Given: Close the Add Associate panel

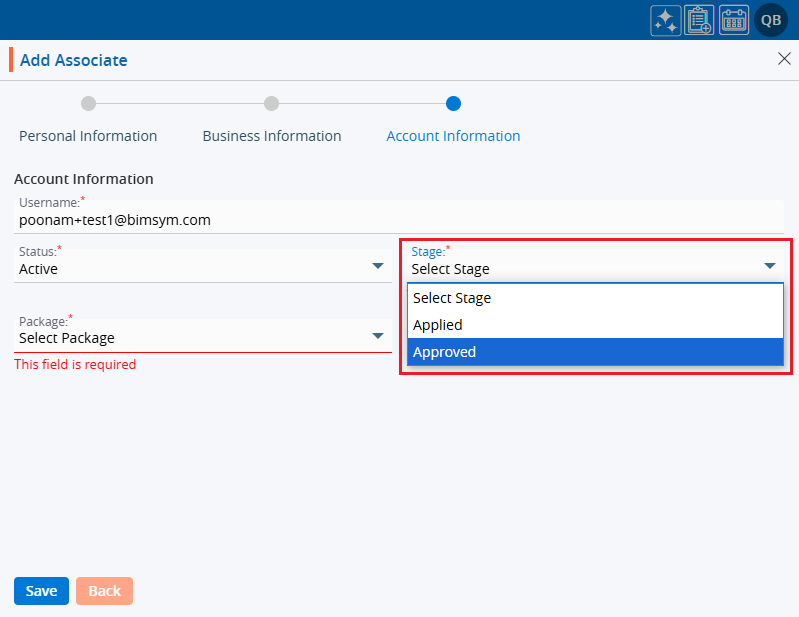Looking at the screenshot, I should (784, 59).
